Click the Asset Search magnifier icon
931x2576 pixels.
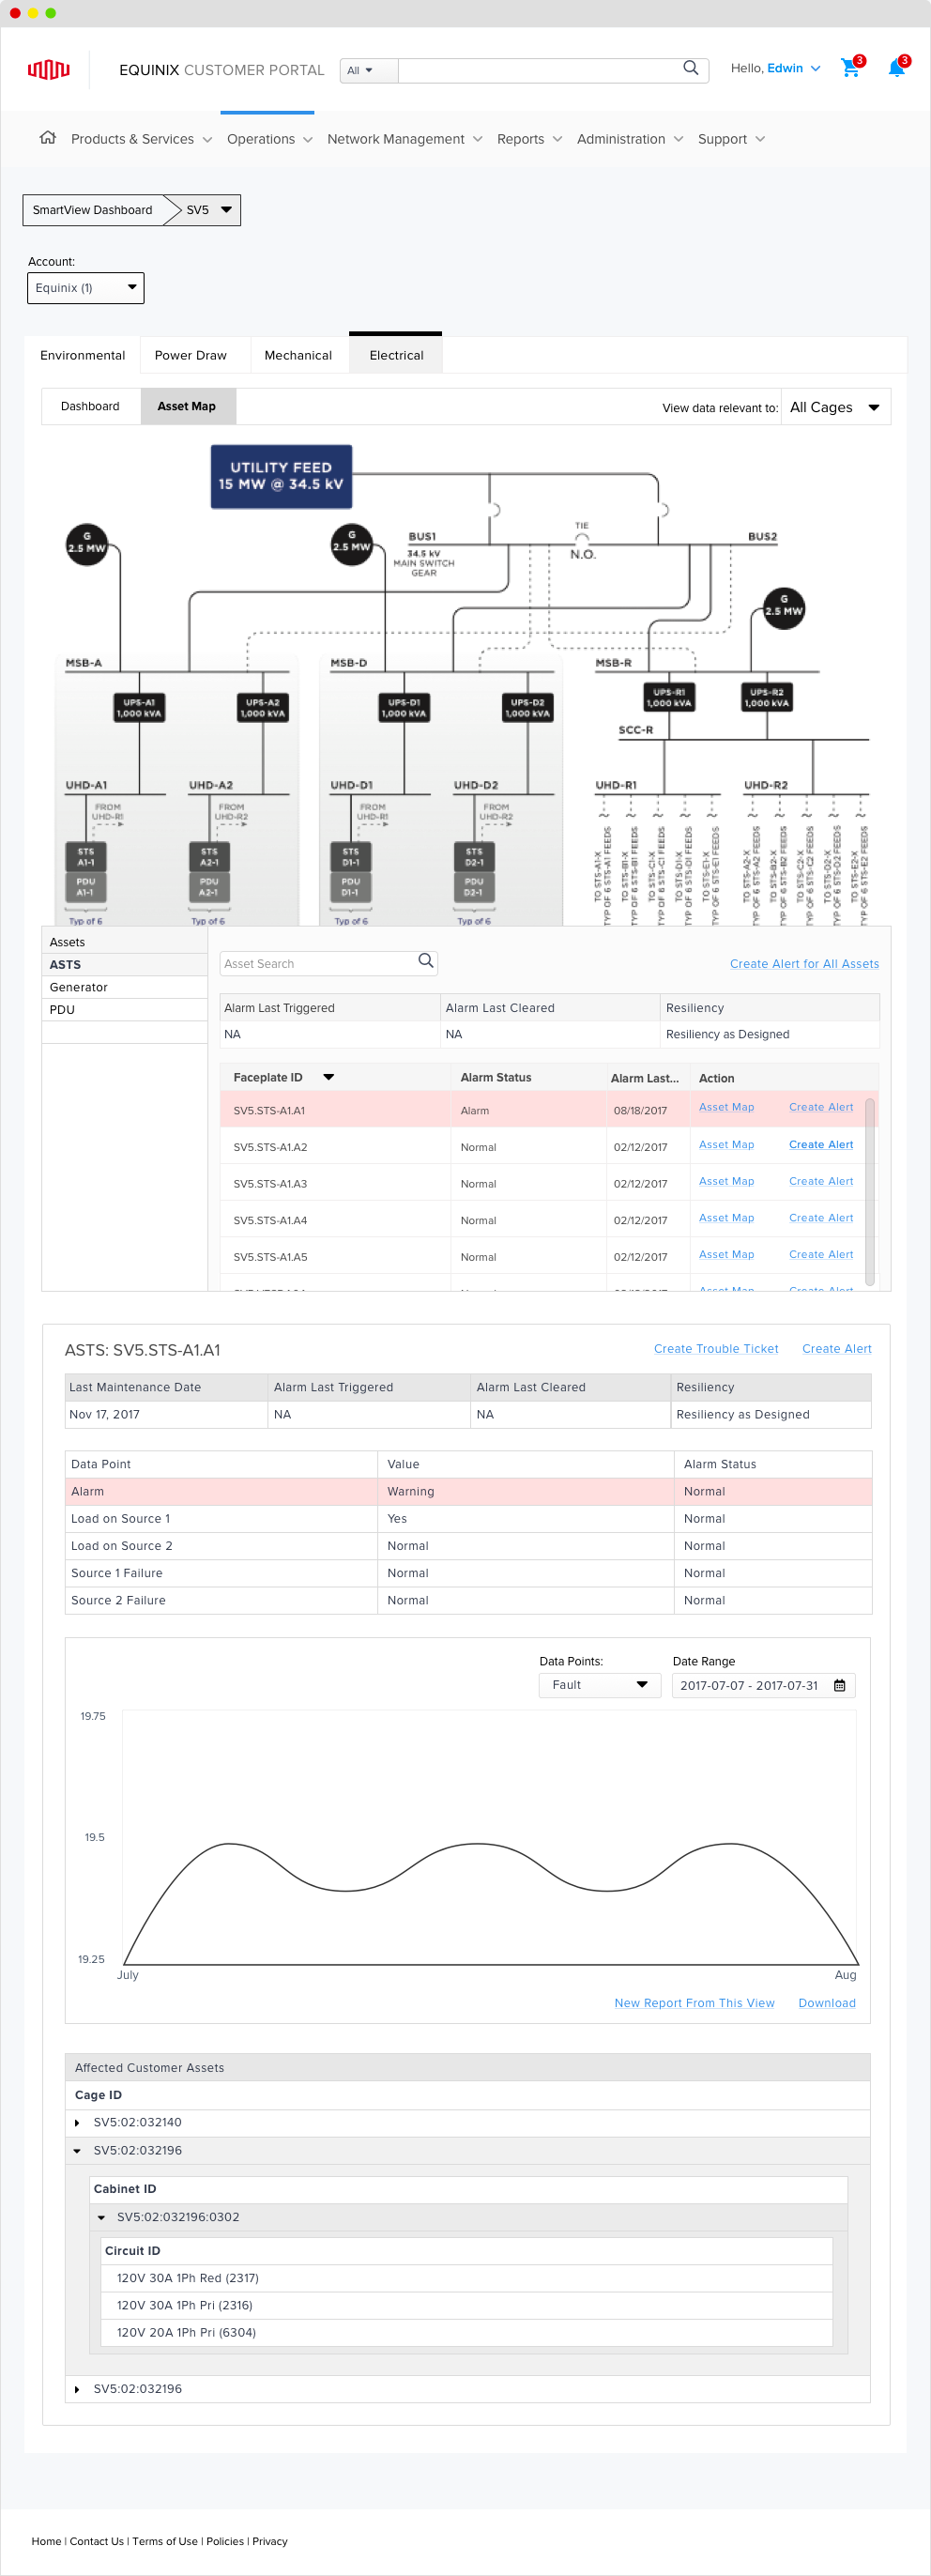(426, 962)
